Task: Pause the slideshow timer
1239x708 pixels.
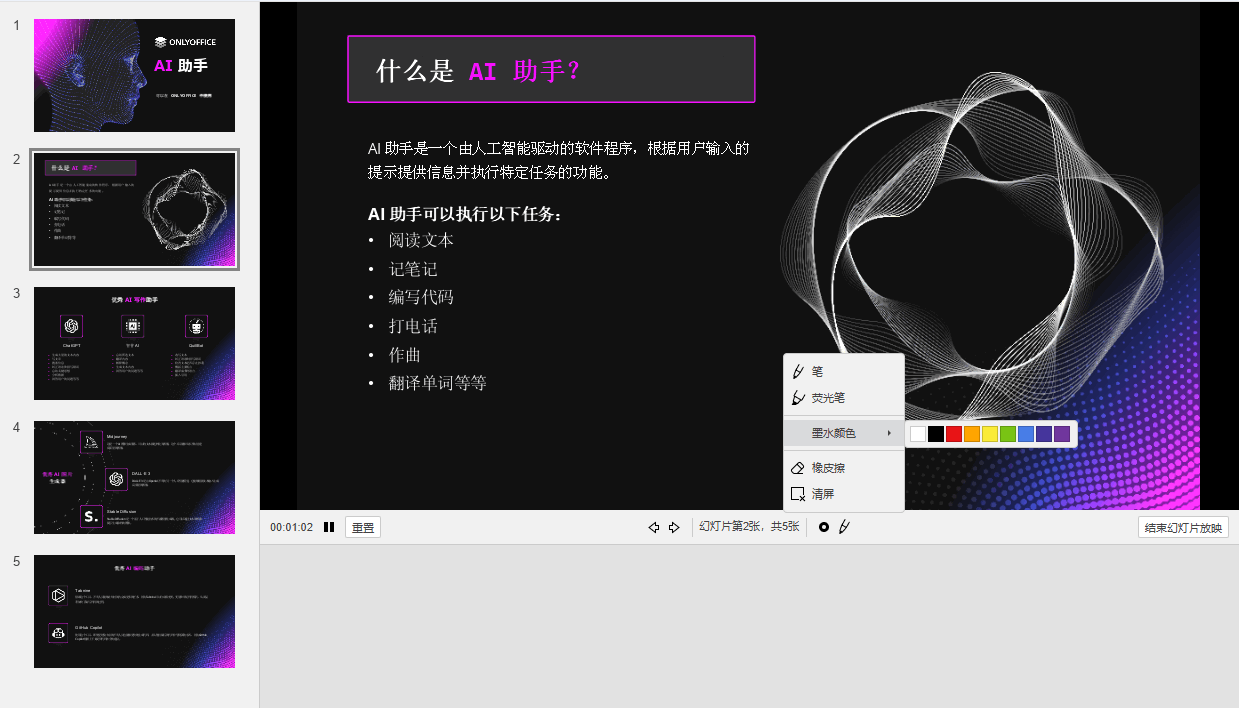Action: (329, 527)
